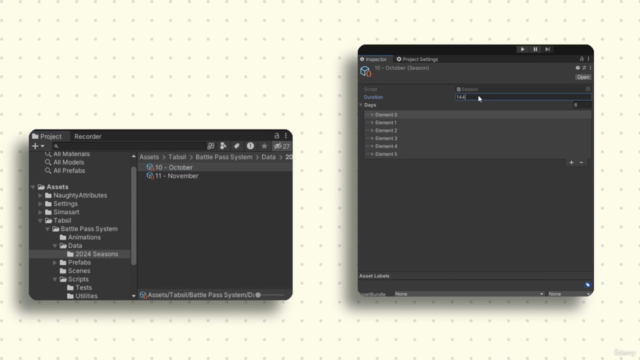Open the Project window three-dot menu
Viewport: 640px width, 360px height.
tap(286, 136)
